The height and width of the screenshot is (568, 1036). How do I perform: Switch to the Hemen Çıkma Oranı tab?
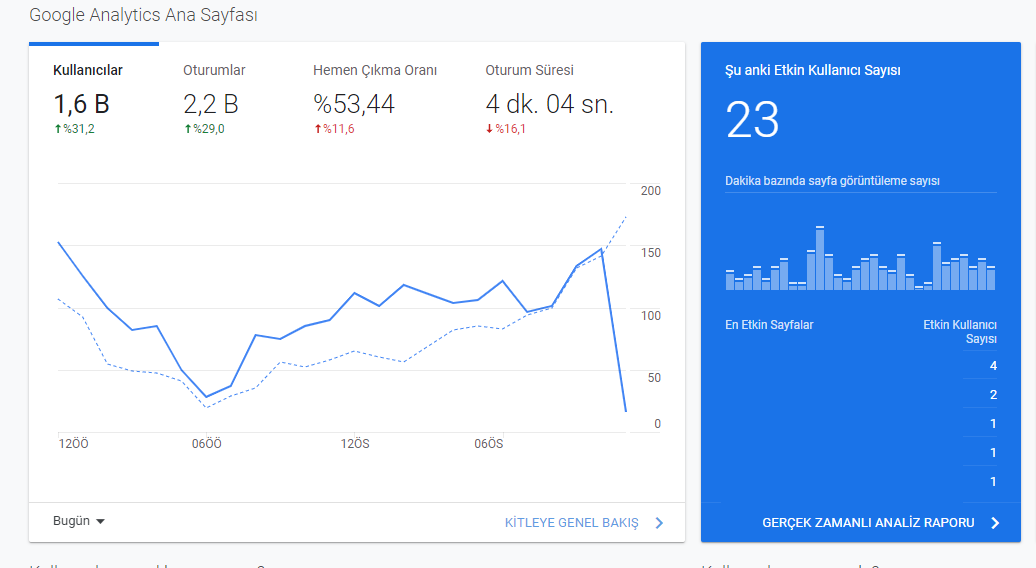tap(375, 99)
